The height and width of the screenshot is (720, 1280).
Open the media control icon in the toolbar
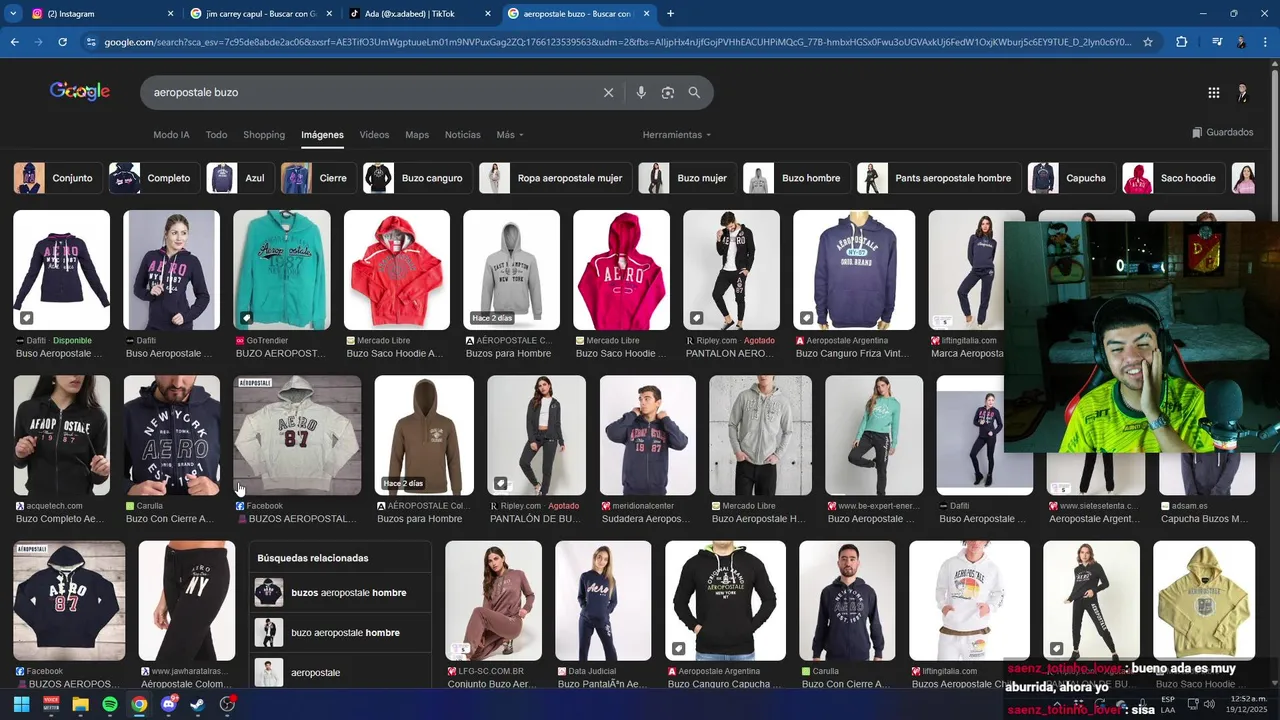(x=1216, y=42)
